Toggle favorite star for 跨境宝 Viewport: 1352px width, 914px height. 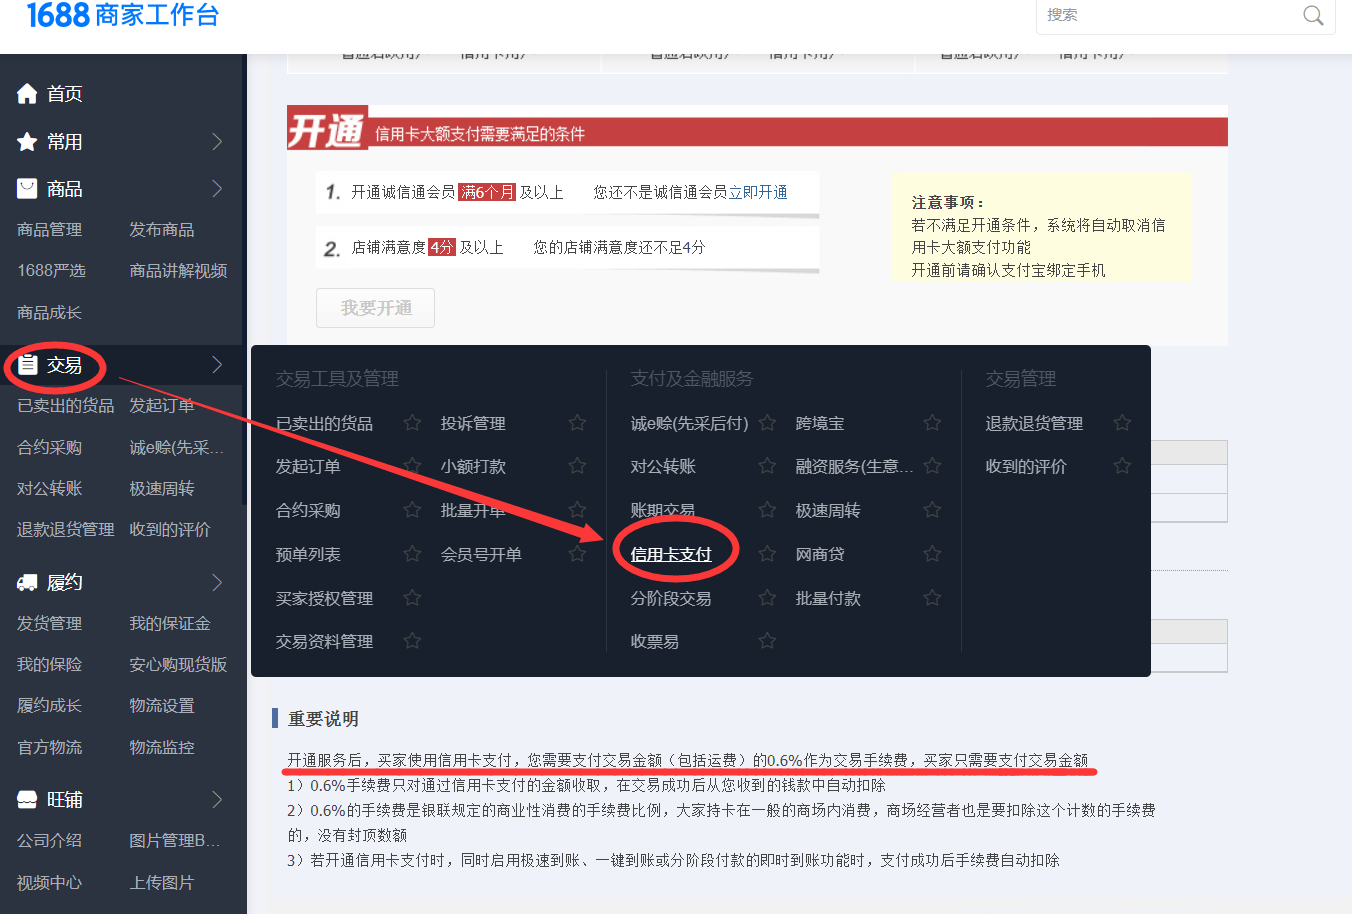(932, 423)
